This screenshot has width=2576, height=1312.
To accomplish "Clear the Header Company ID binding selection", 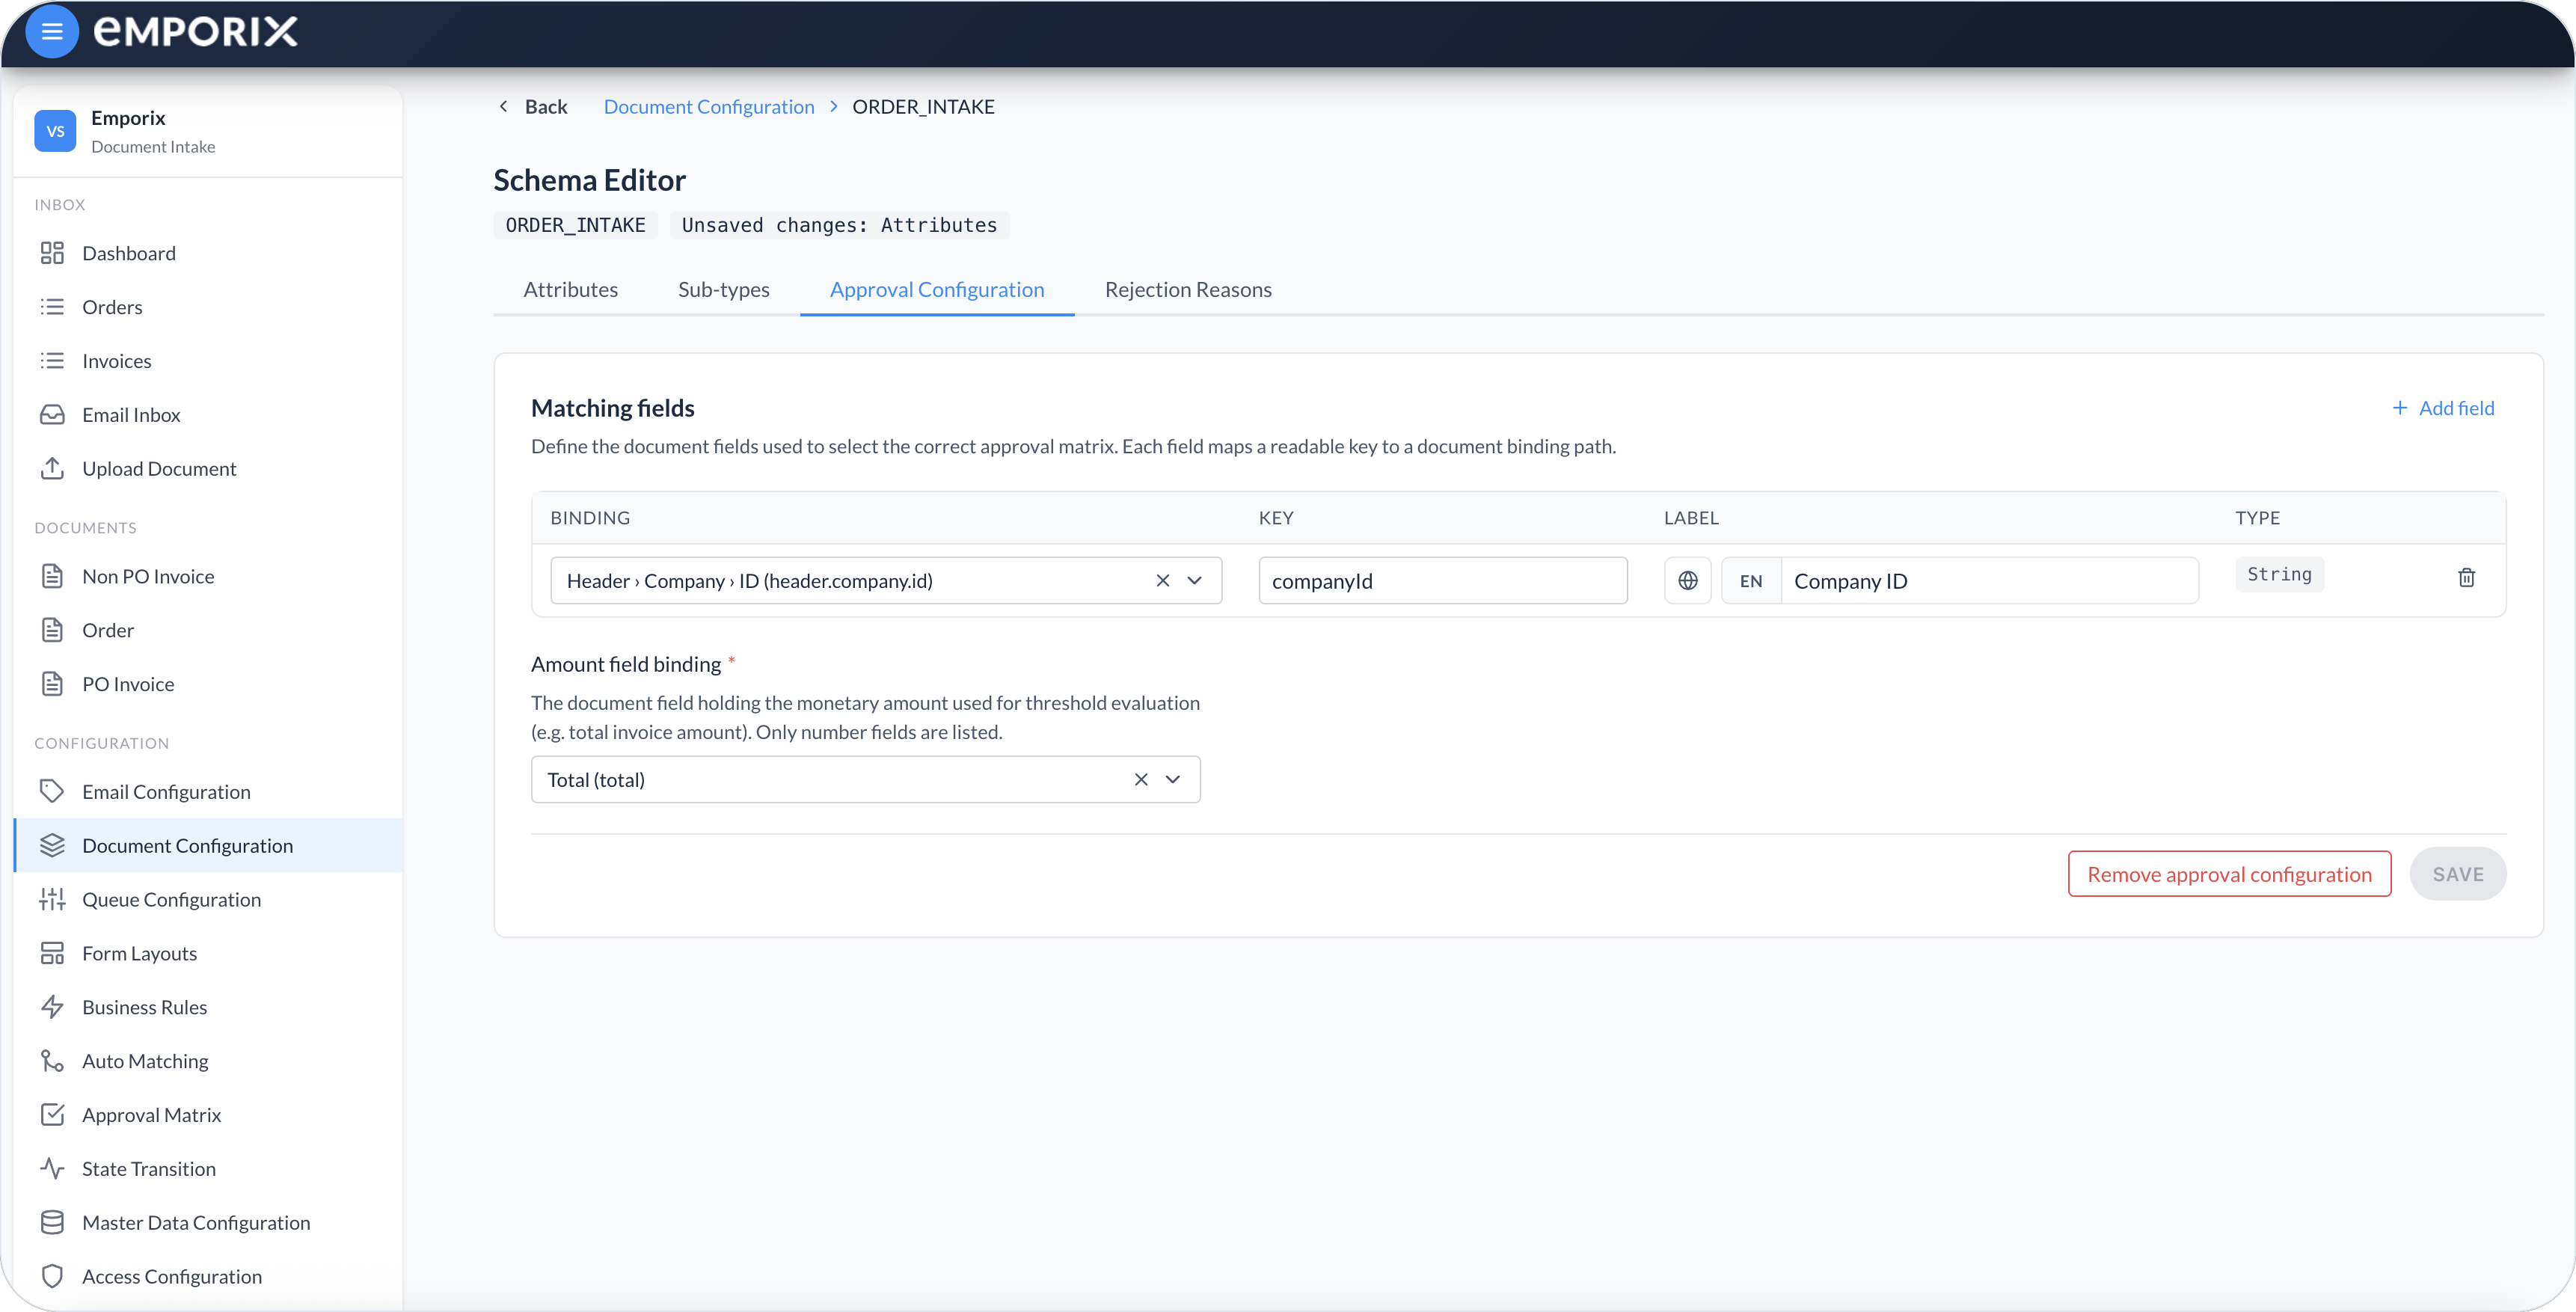I will 1162,581.
